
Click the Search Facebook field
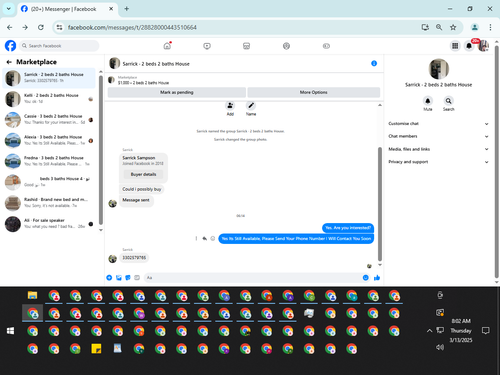[x=59, y=46]
